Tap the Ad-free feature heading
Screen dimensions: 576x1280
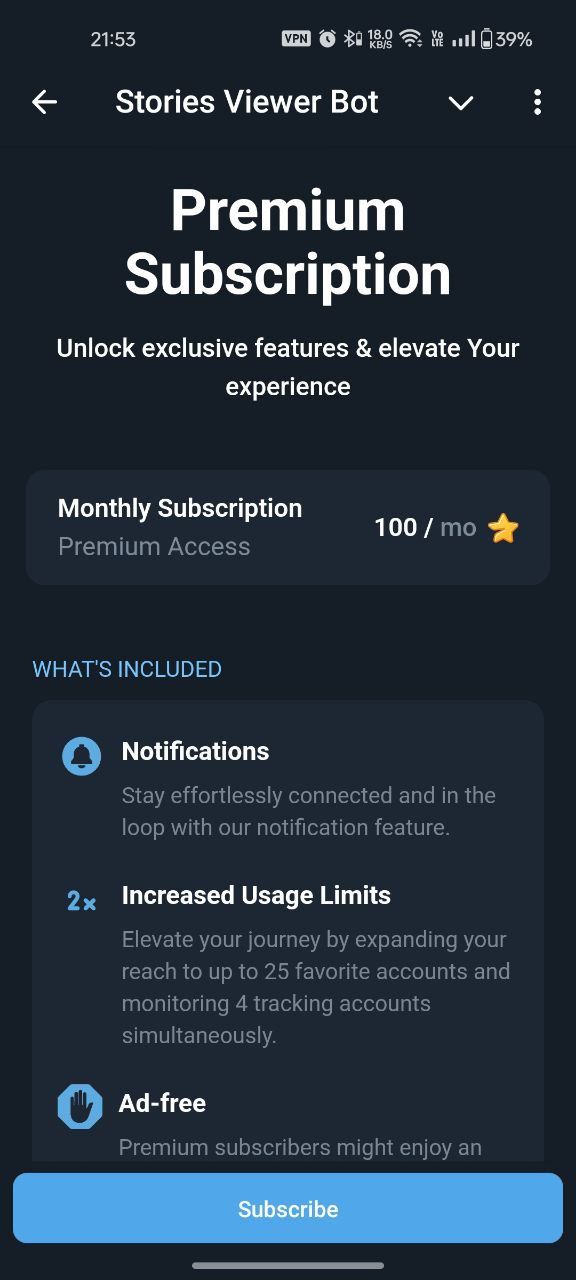pyautogui.click(x=162, y=1103)
